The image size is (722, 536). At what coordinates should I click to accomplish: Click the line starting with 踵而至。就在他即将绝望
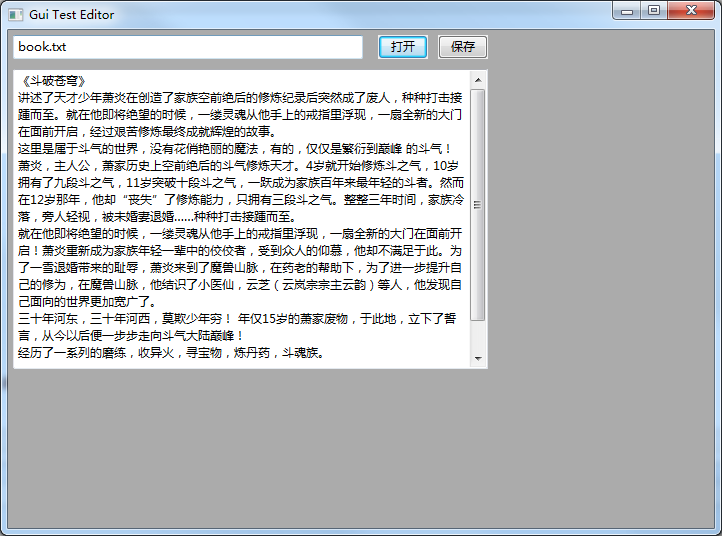240,115
